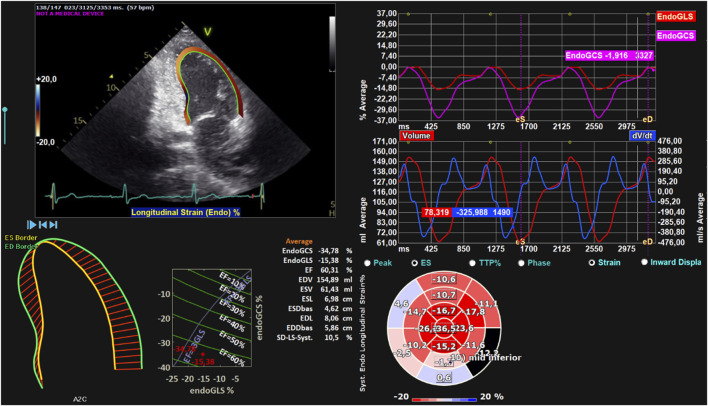Image resolution: width=708 pixels, height=406 pixels.
Task: Click the EndoGLS average value -15,38
Action: 329,261
